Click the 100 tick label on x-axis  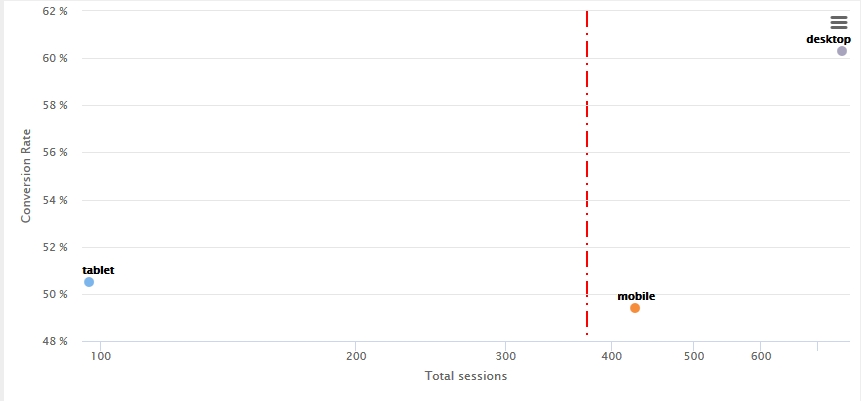100,357
